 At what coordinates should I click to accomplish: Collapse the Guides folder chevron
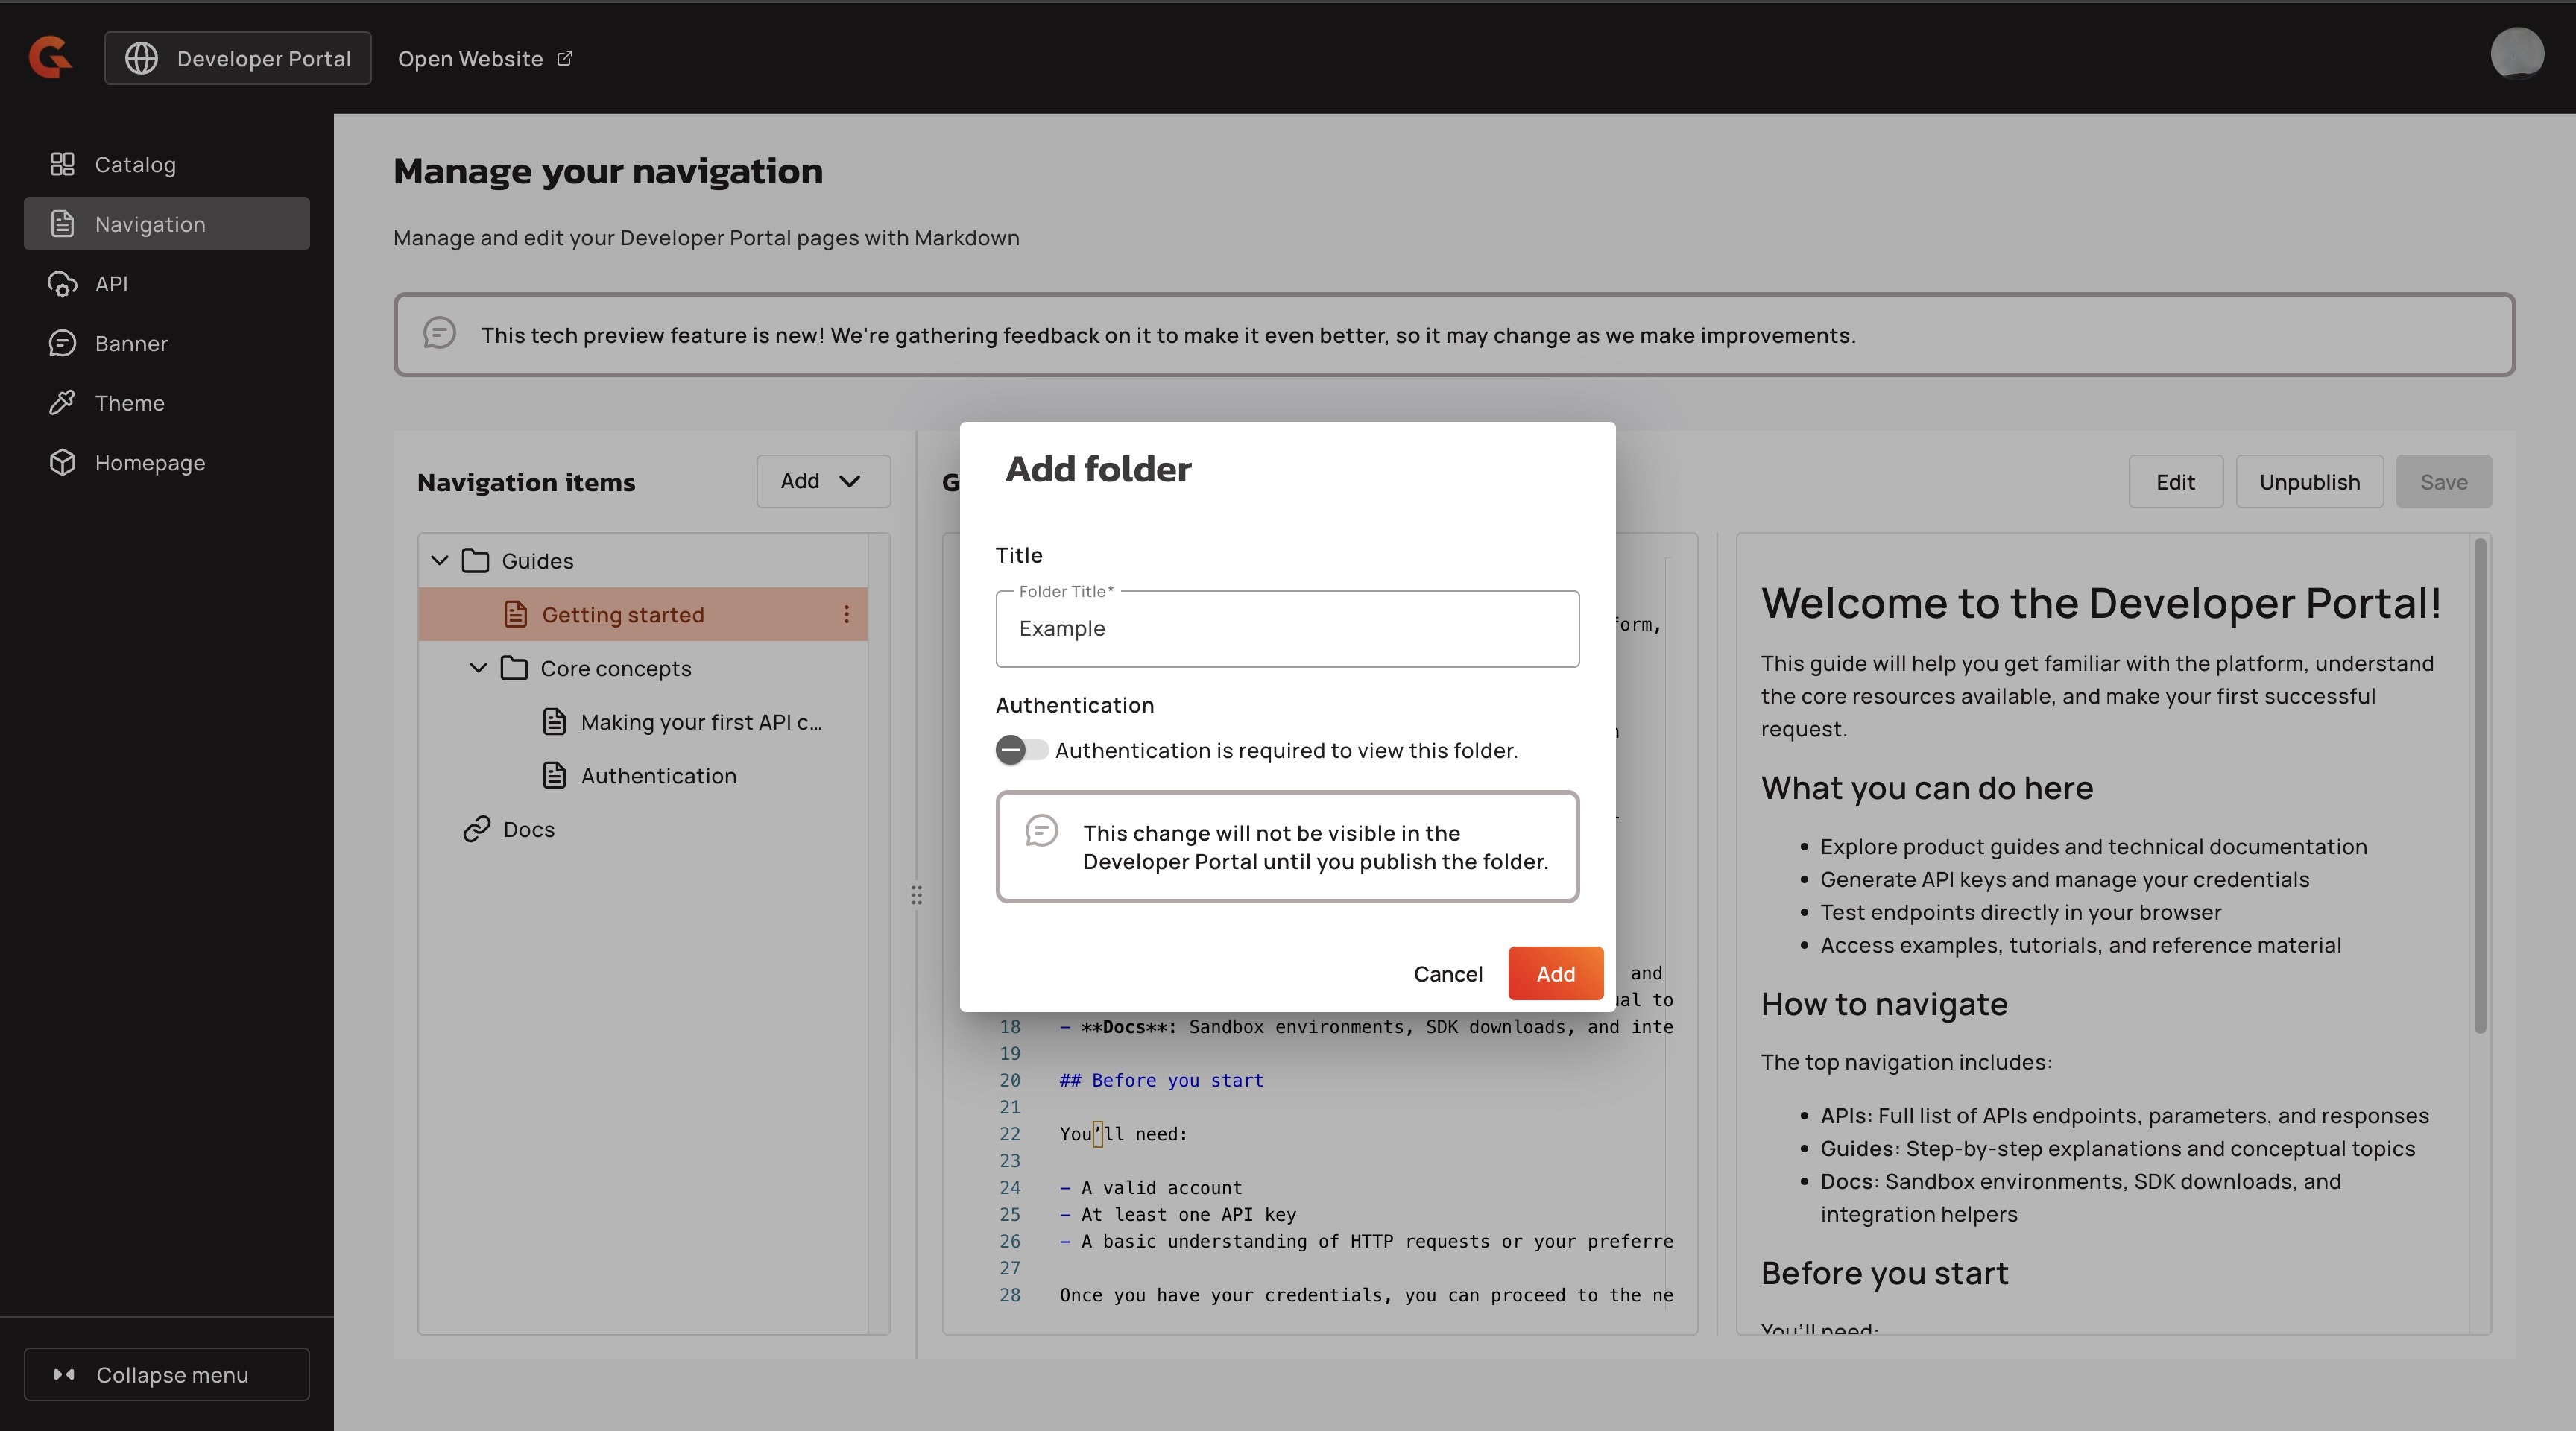pos(439,560)
